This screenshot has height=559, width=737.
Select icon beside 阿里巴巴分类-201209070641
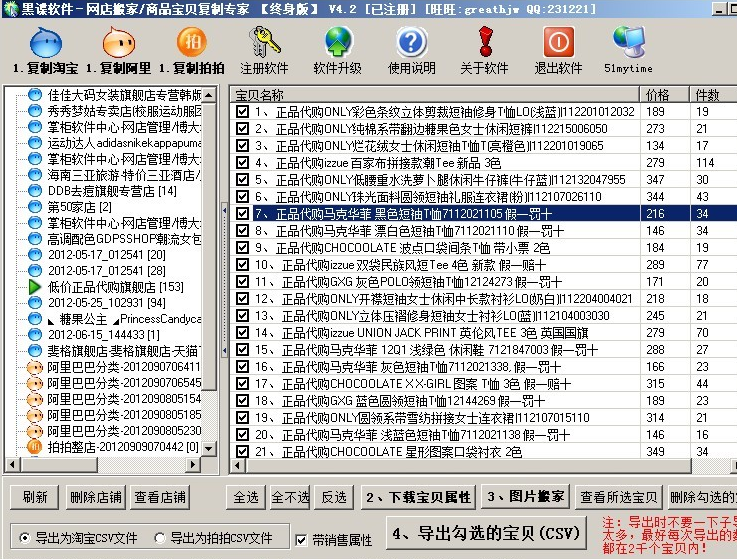pyautogui.click(x=35, y=367)
